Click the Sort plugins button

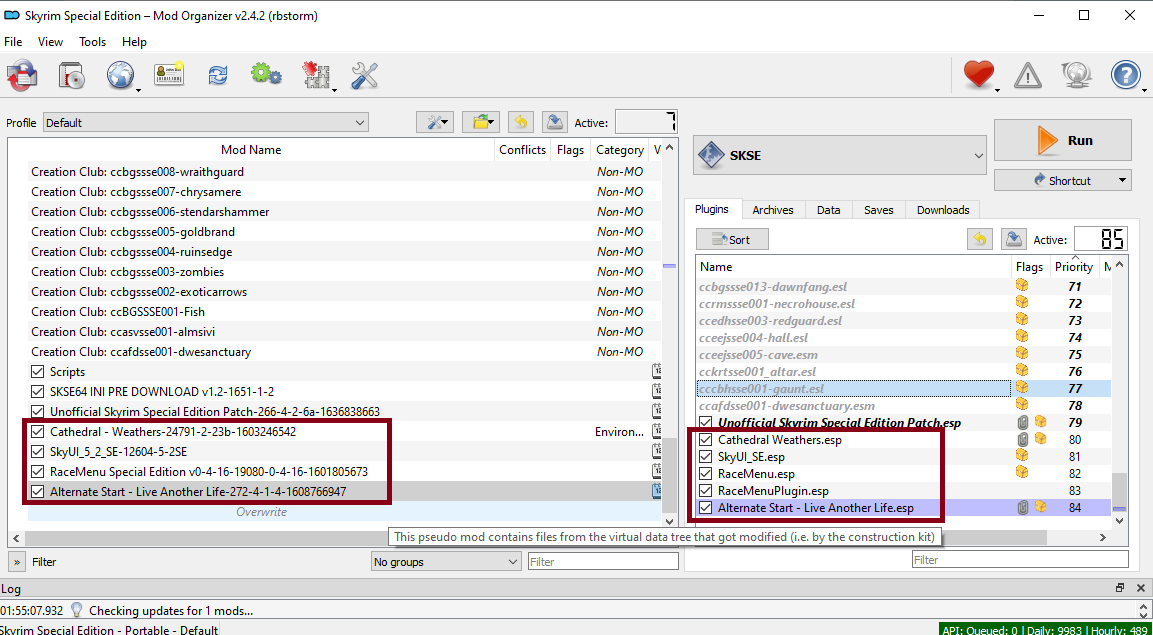(732, 239)
